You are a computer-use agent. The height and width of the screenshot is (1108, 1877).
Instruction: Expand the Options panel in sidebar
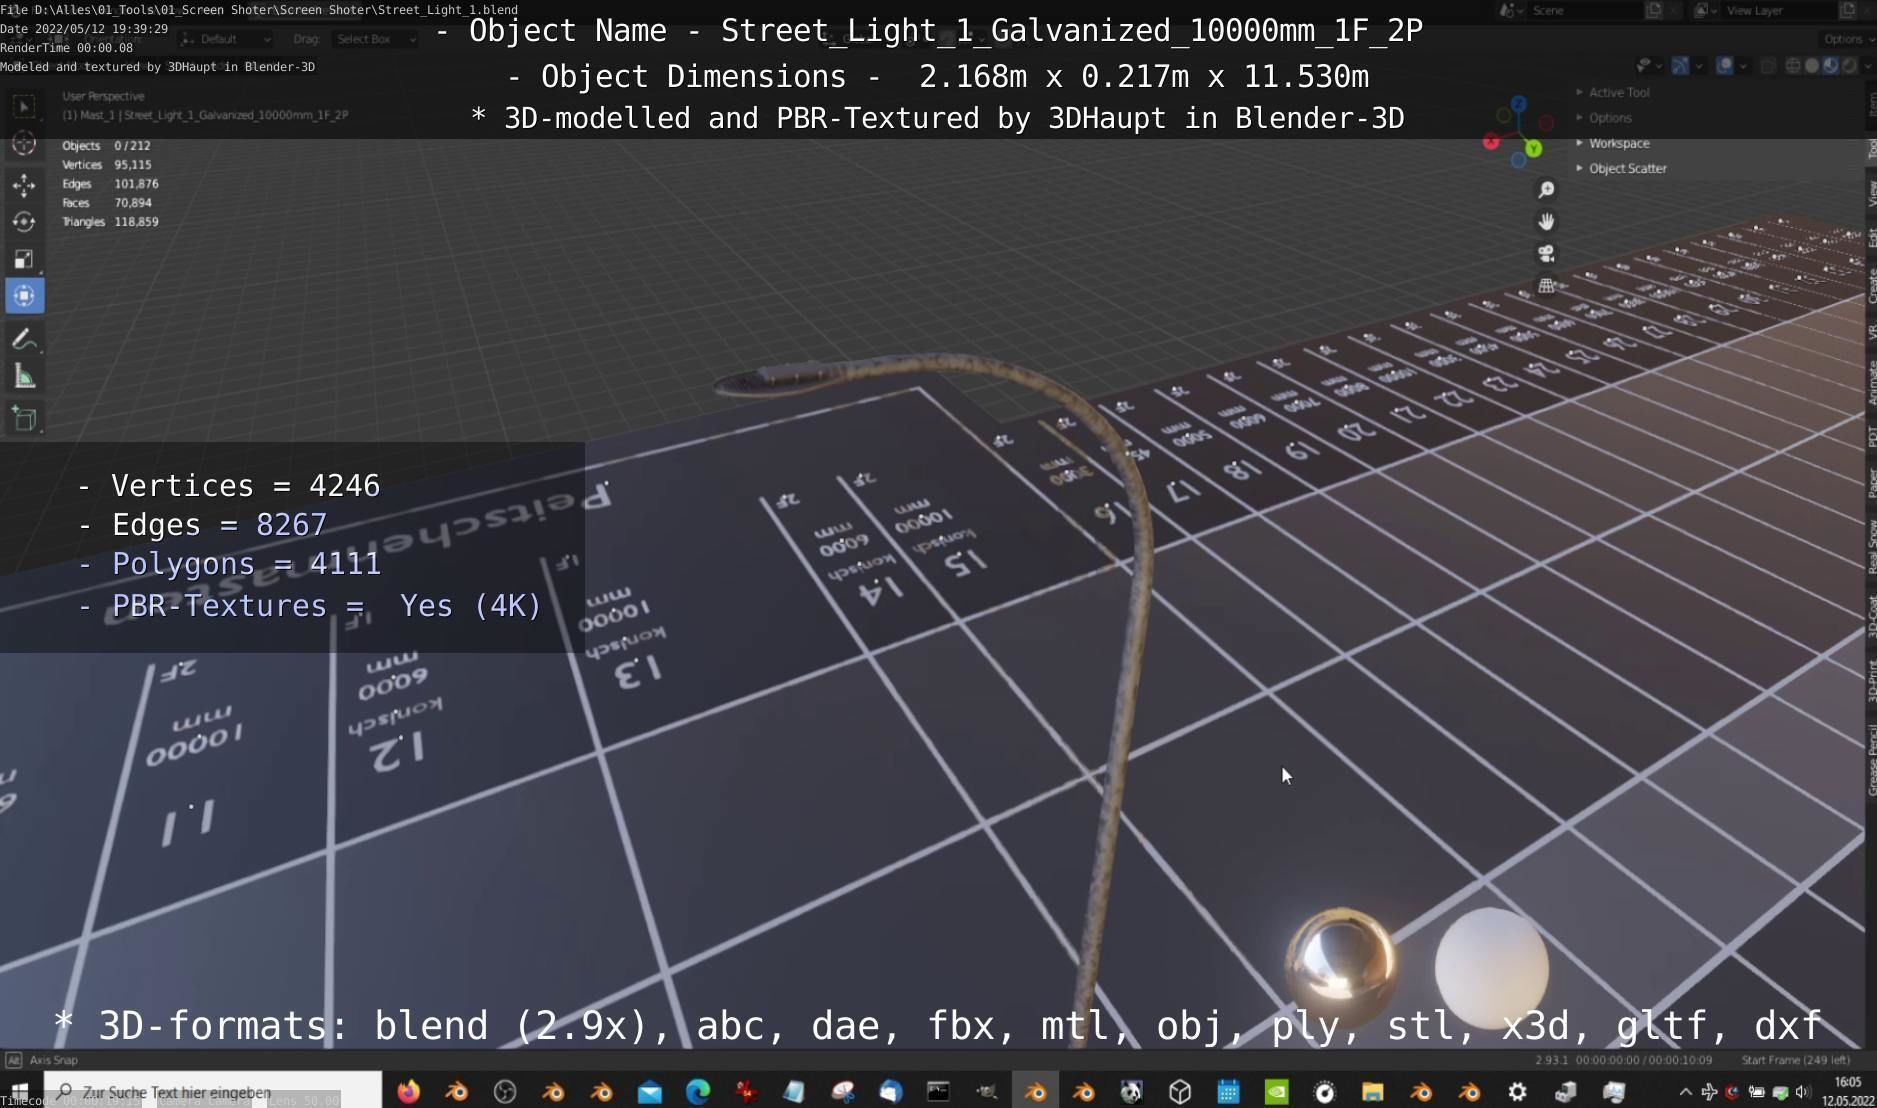(1604, 118)
